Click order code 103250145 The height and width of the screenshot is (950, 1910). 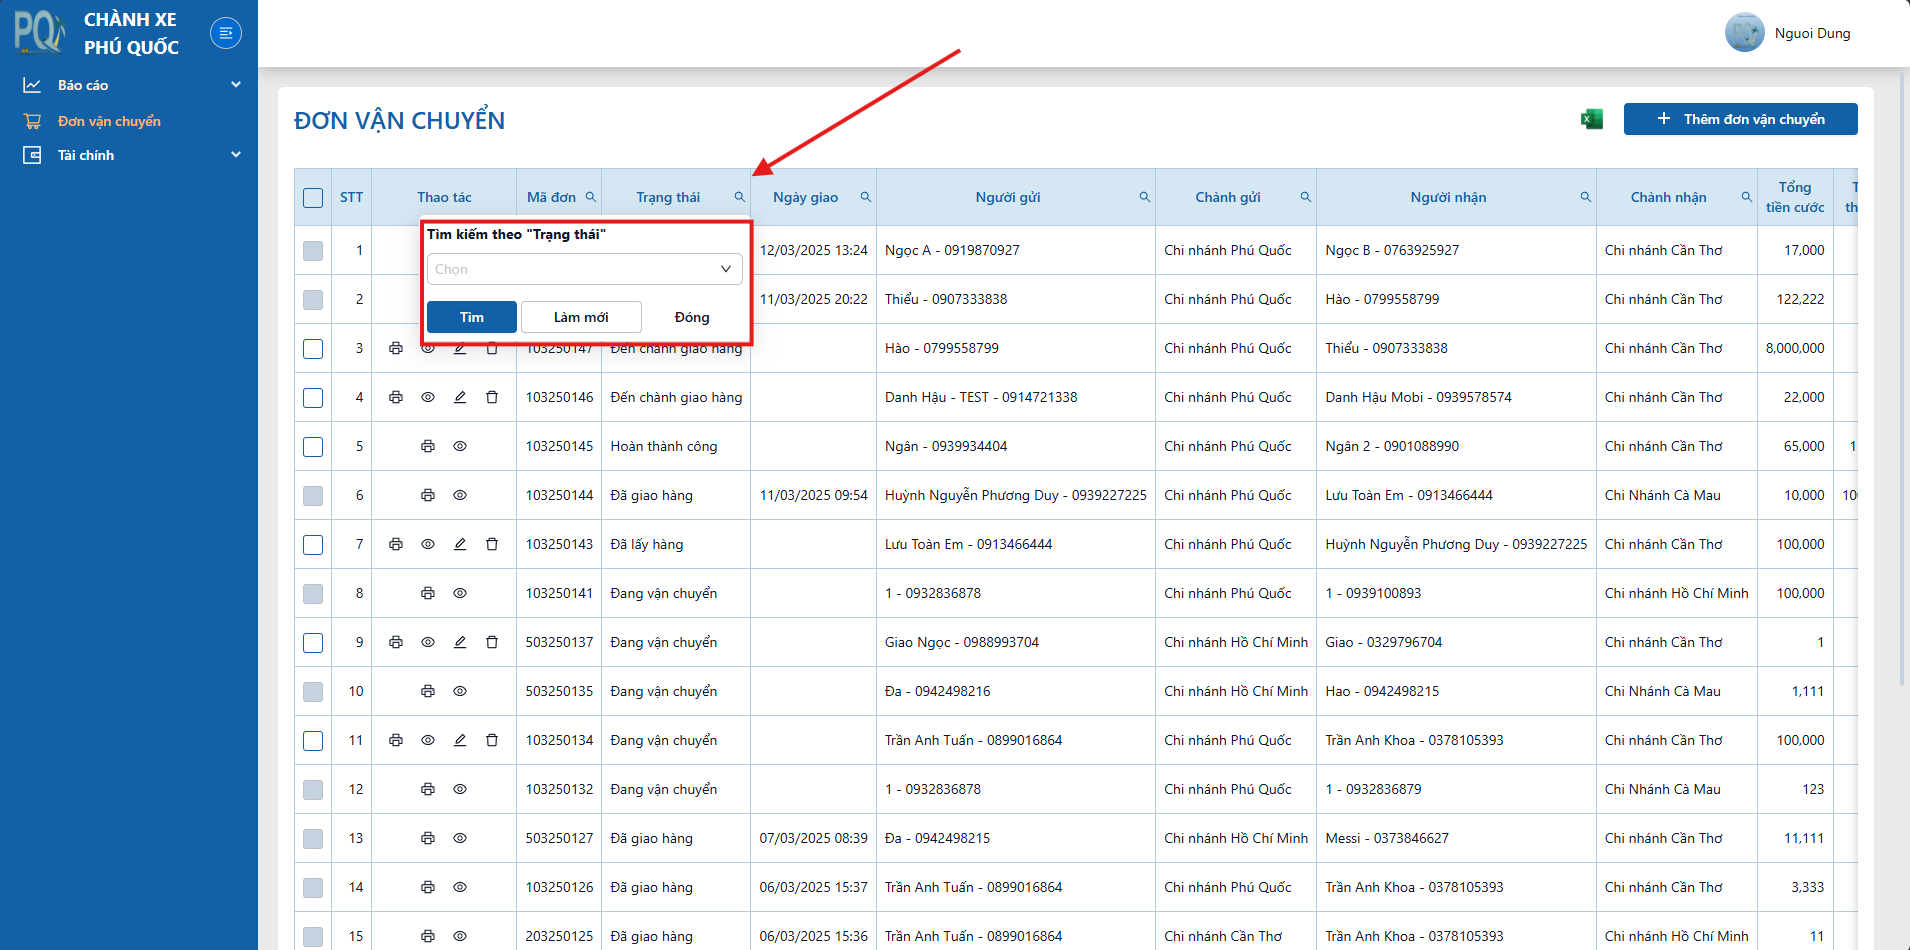(x=560, y=446)
